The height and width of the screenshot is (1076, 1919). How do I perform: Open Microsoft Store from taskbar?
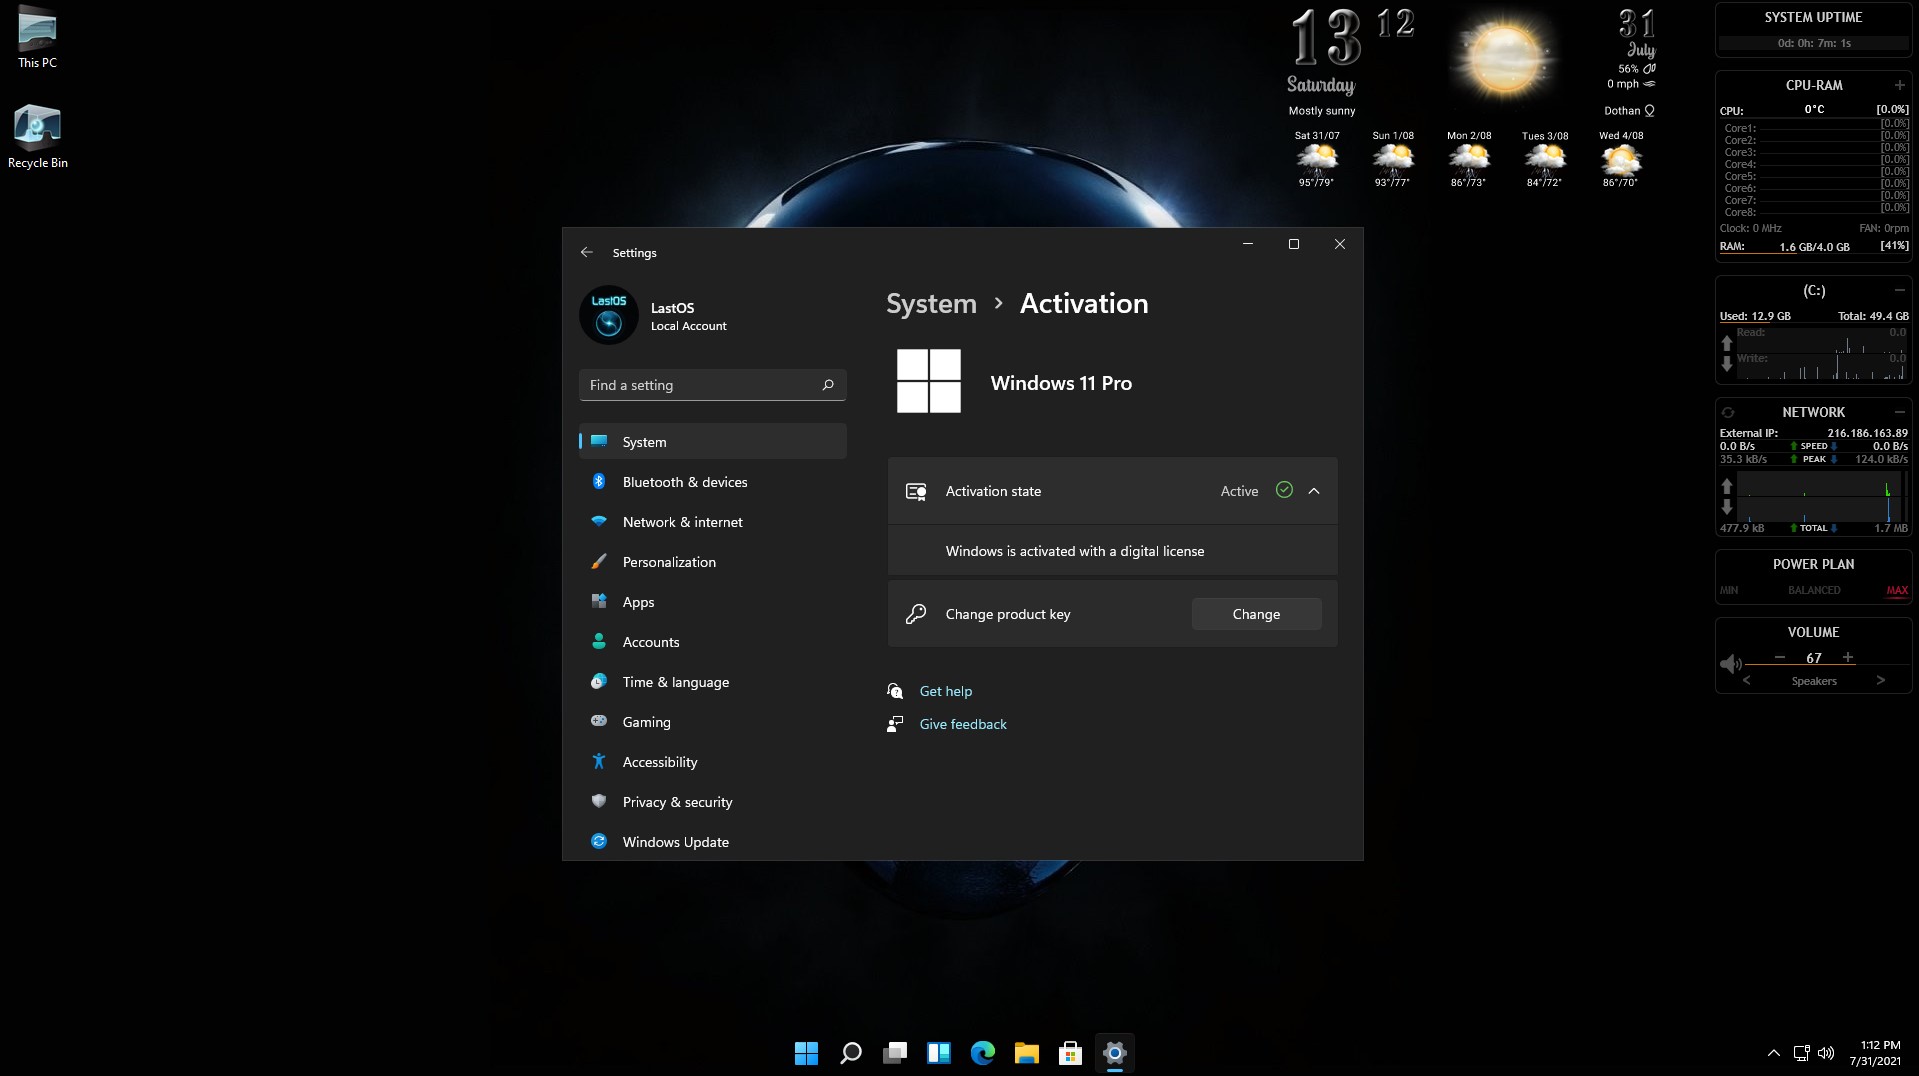(x=1070, y=1053)
